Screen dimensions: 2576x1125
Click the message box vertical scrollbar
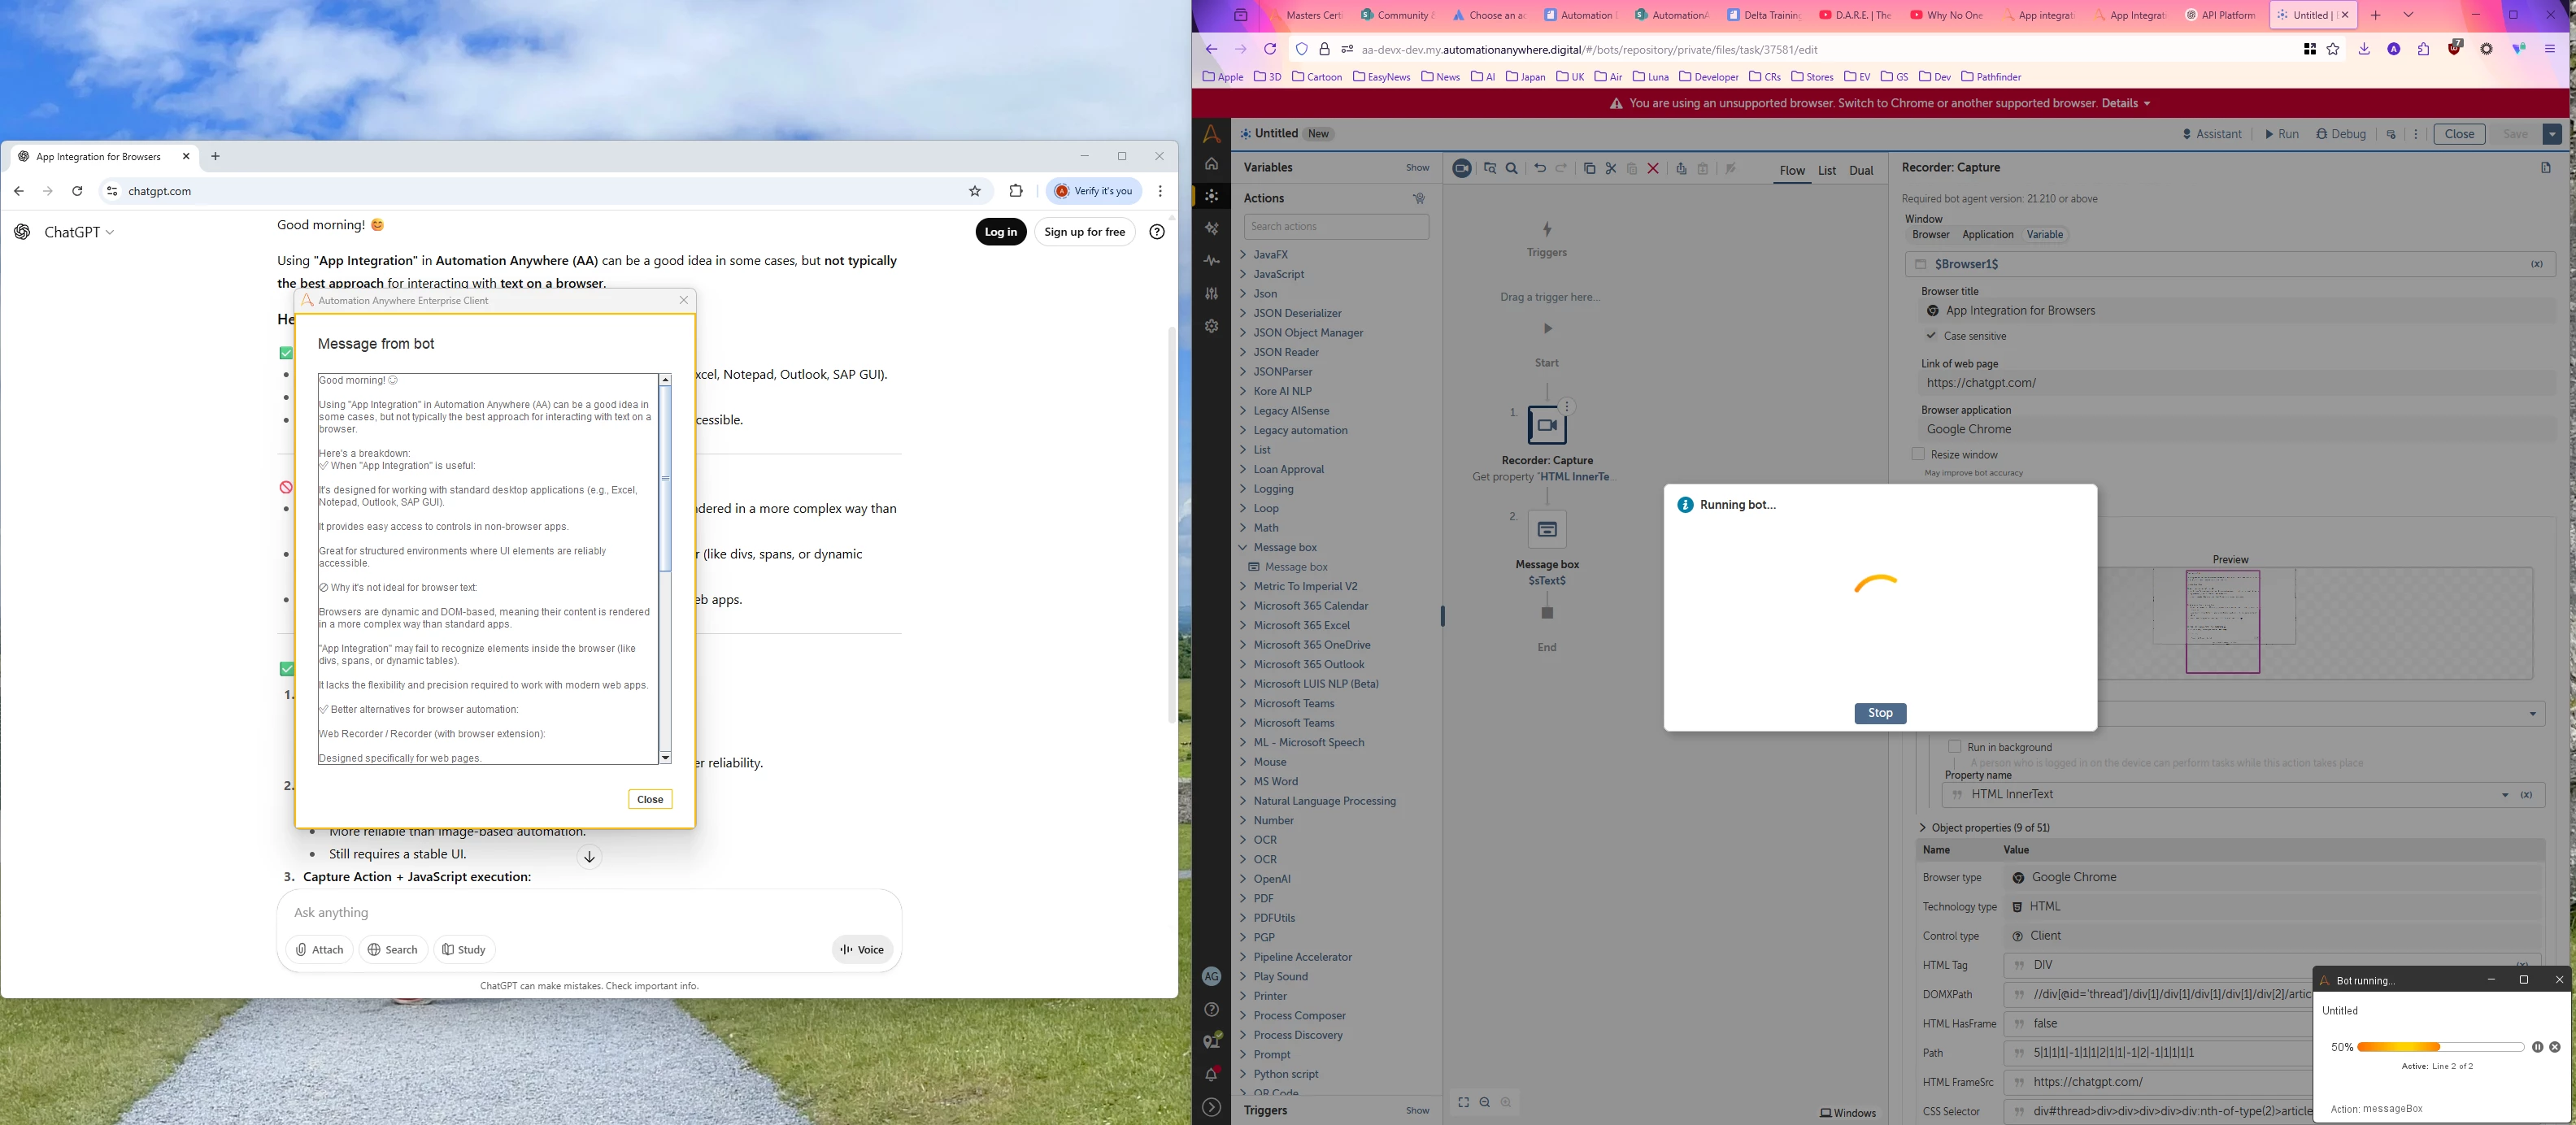665,569
